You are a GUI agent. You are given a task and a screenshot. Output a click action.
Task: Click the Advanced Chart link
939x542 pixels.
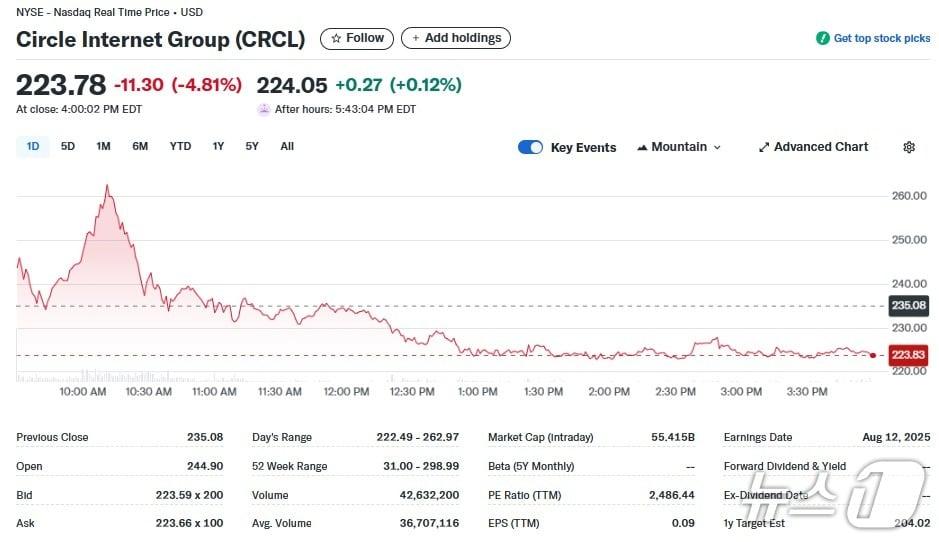[x=820, y=147]
